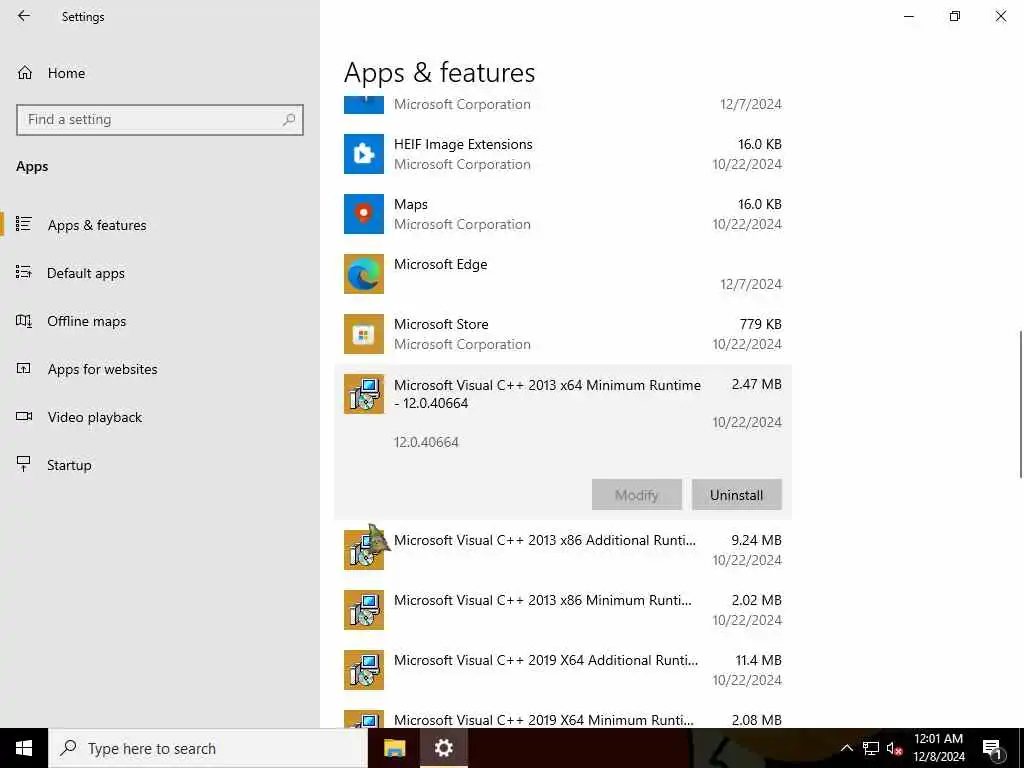Click the taskbar clock showing 12:01 AM
The height and width of the screenshot is (768, 1024).
[938, 748]
